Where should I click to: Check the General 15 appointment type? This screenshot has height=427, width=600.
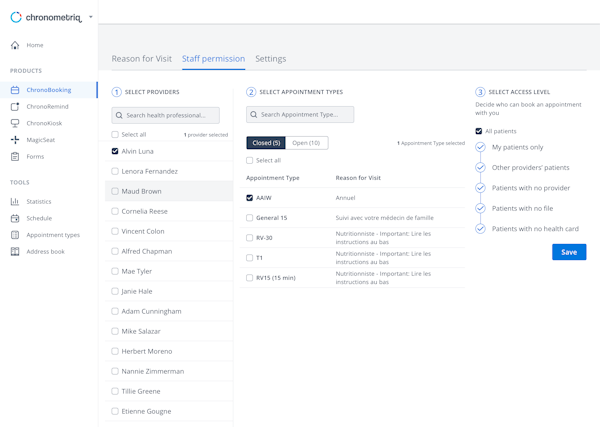250,218
